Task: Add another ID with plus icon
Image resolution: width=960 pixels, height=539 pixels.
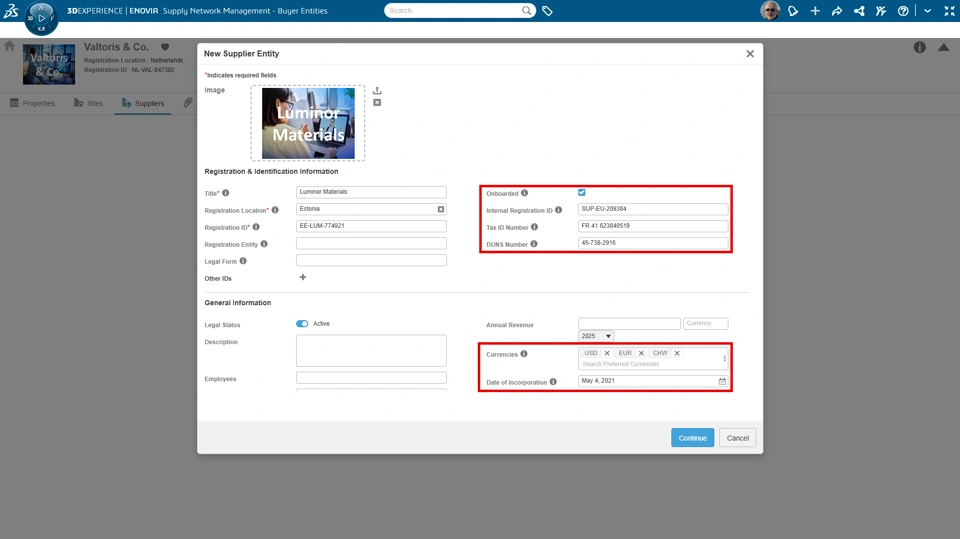Action: 302,277
